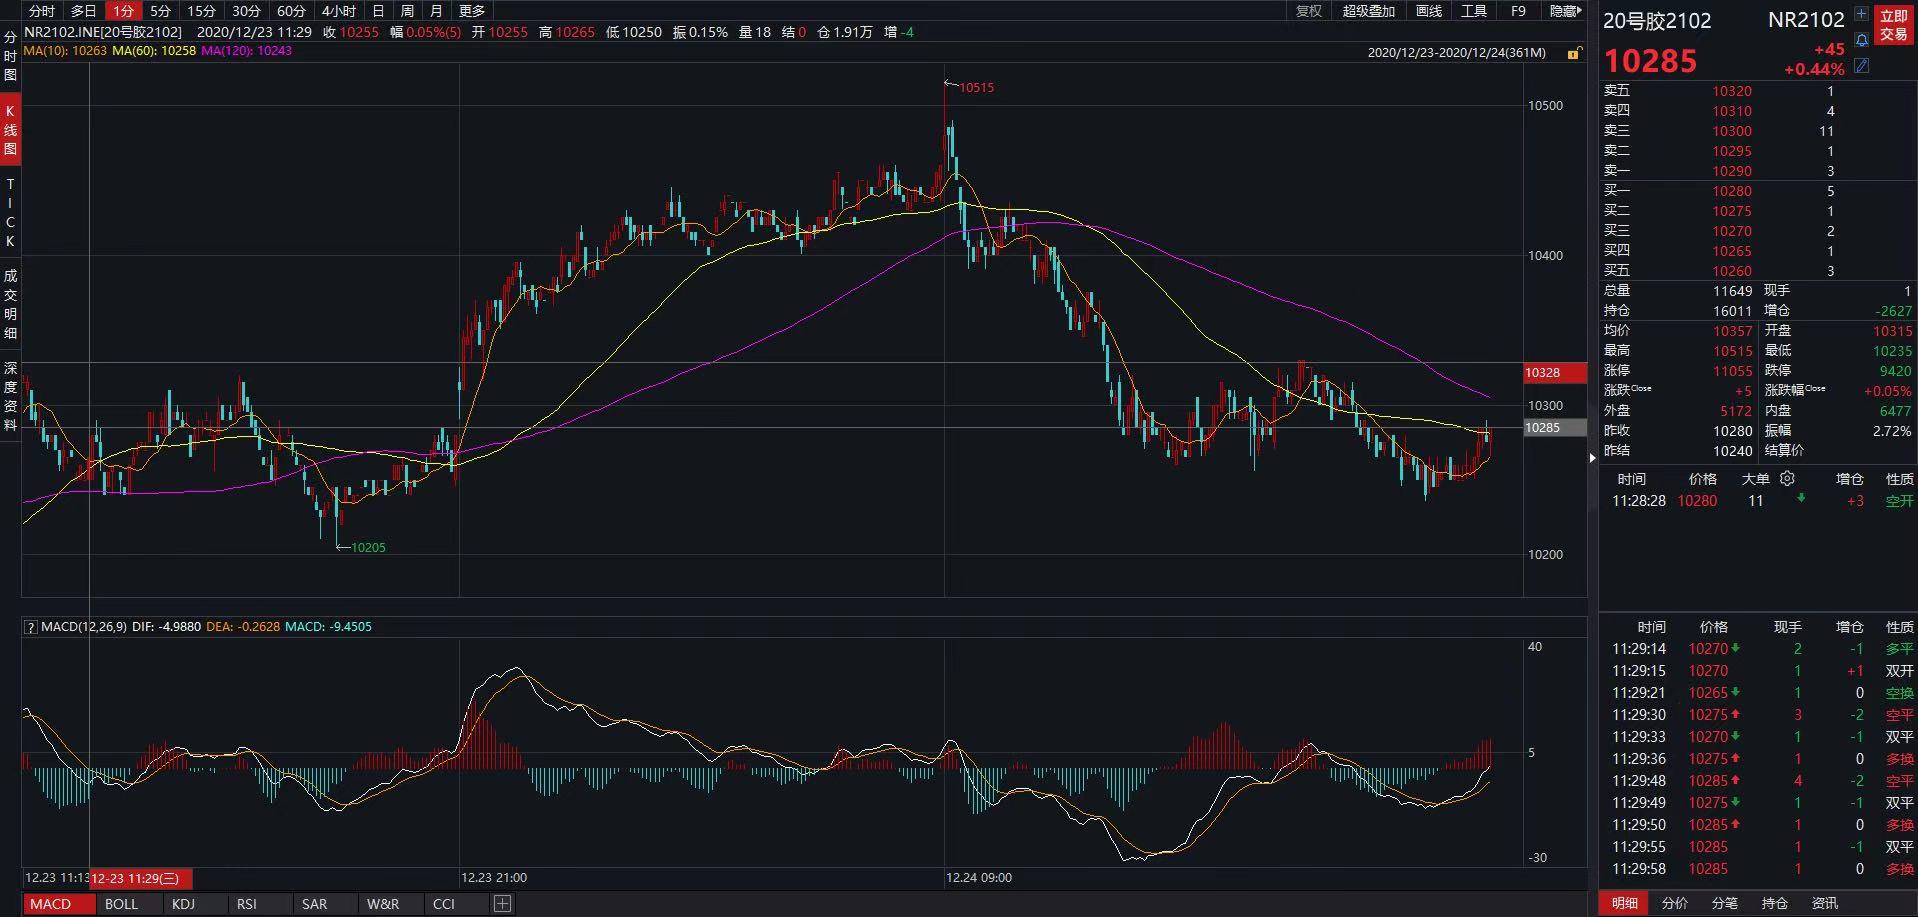This screenshot has height=917, width=1918.
Task: Open TICK view in left sidebar
Action: point(10,213)
